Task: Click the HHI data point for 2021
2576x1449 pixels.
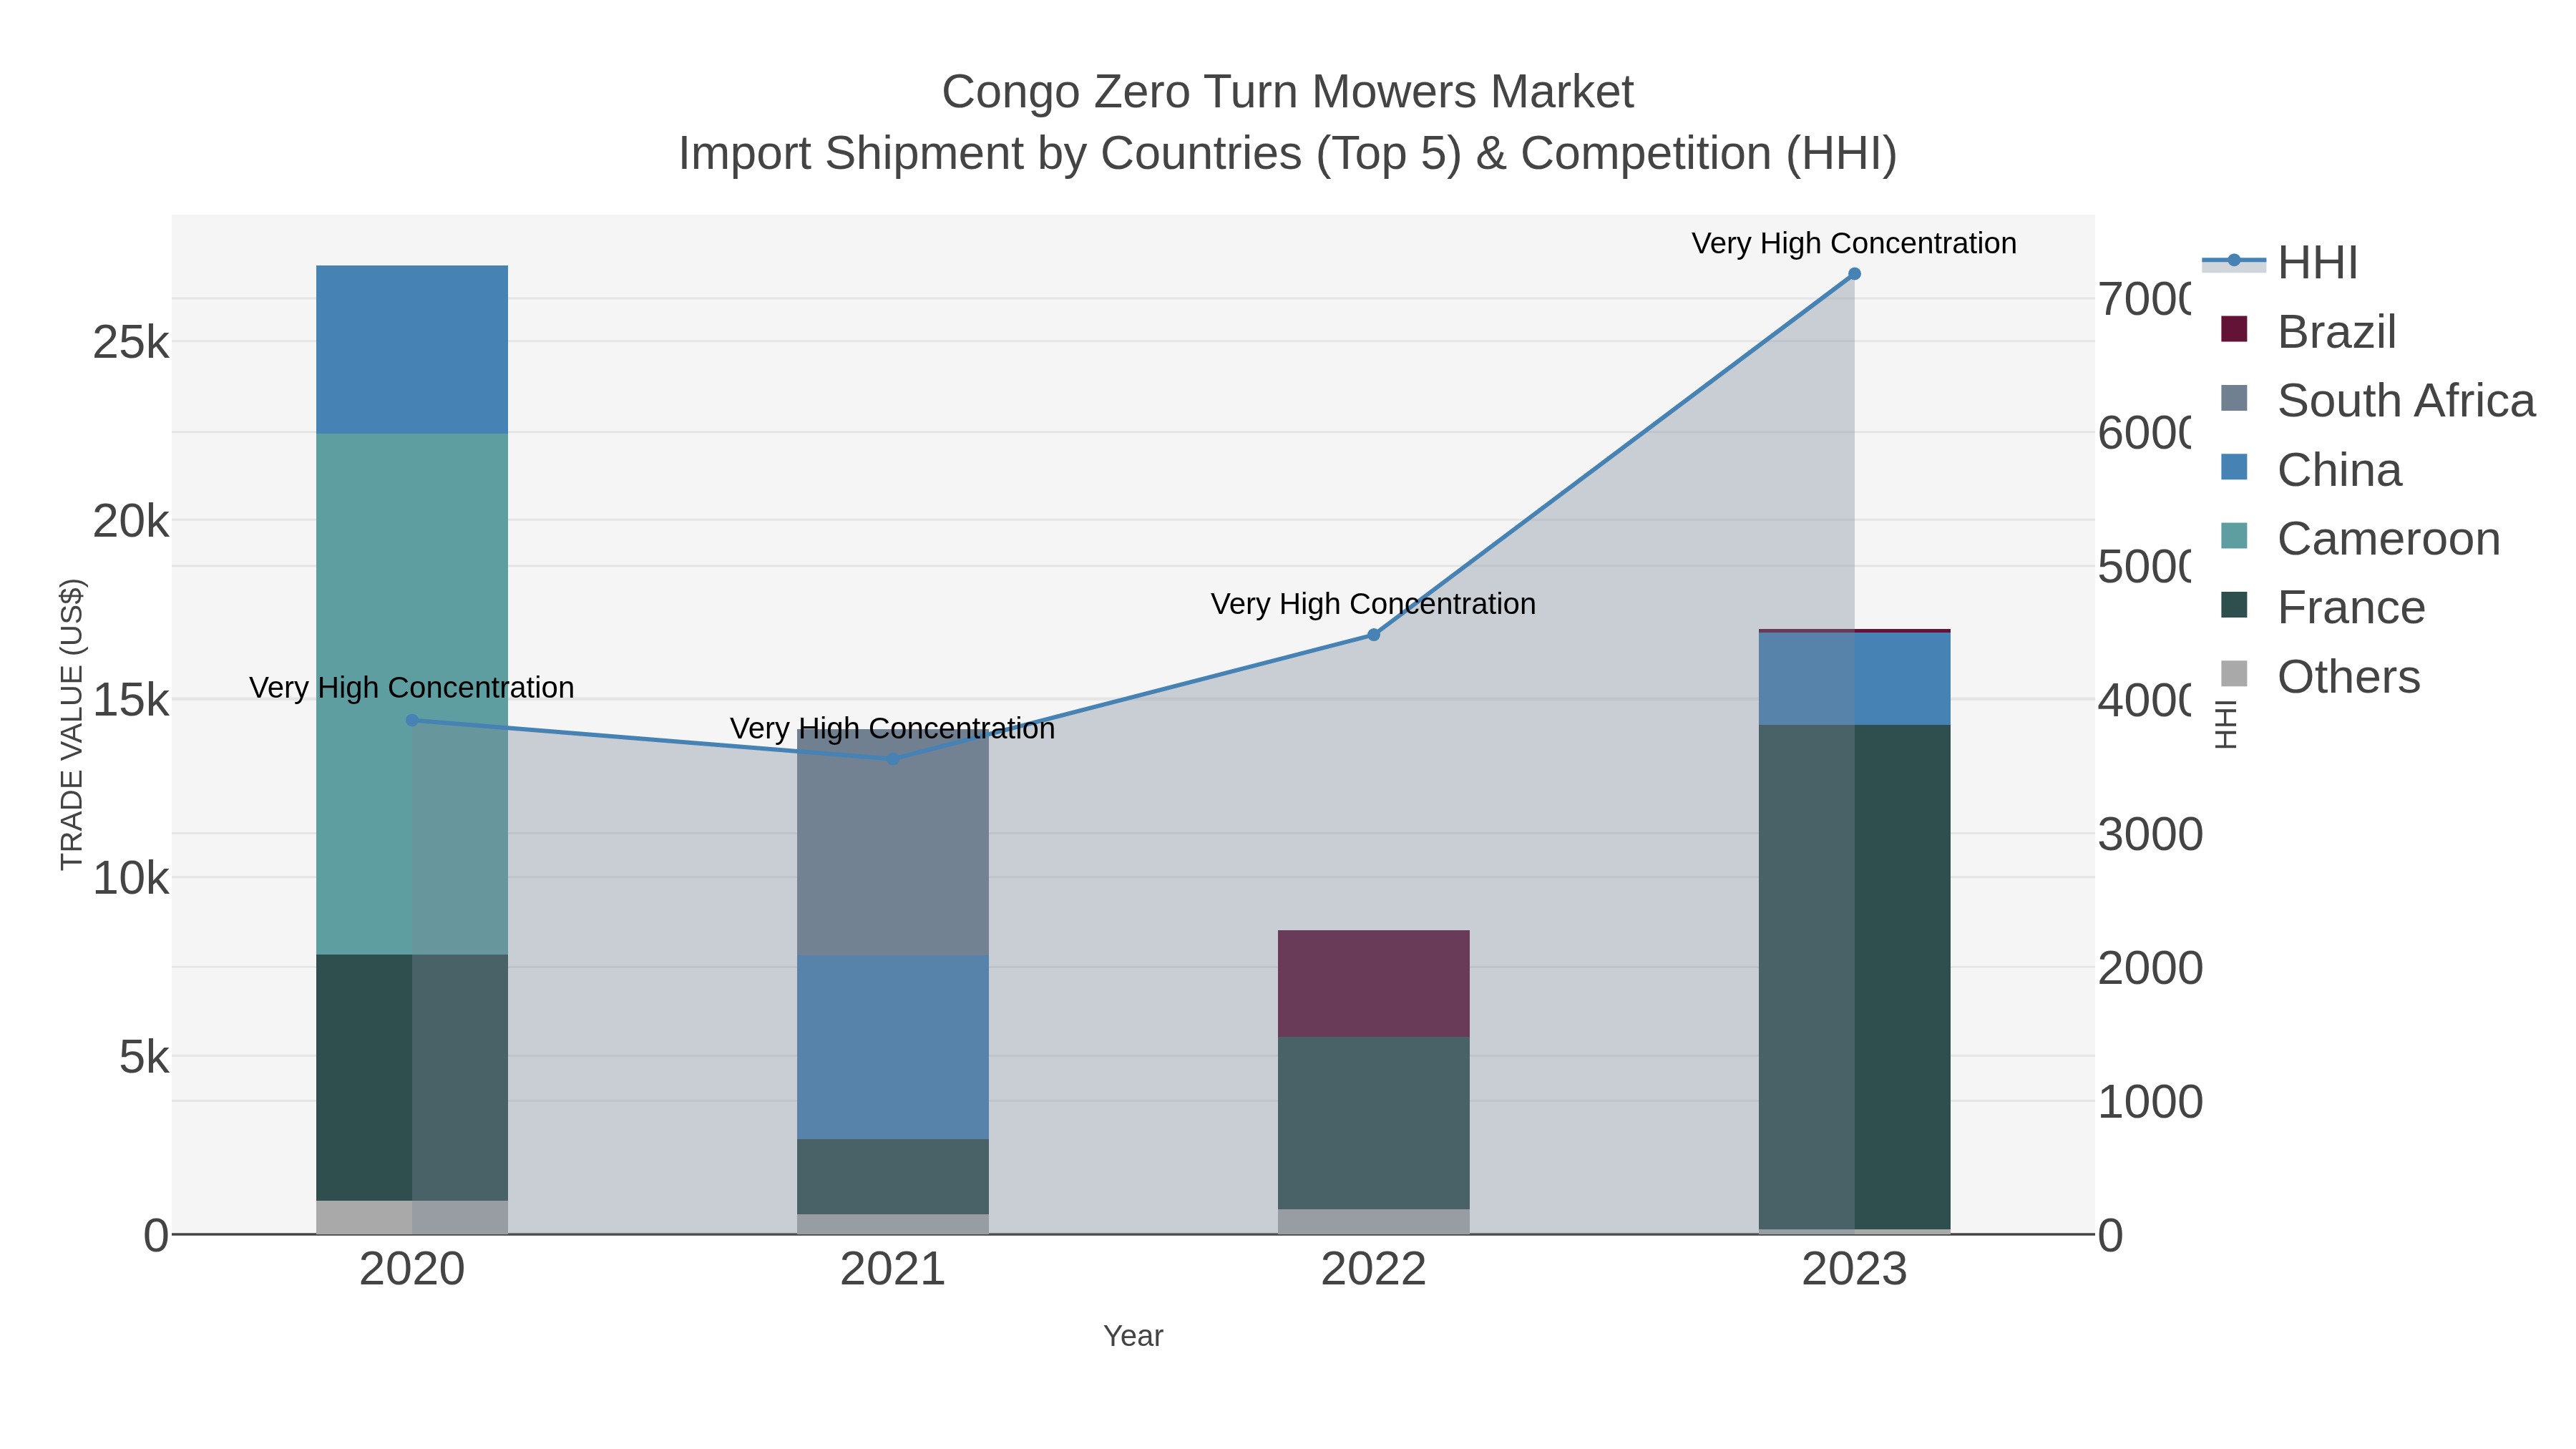Action: tap(893, 759)
